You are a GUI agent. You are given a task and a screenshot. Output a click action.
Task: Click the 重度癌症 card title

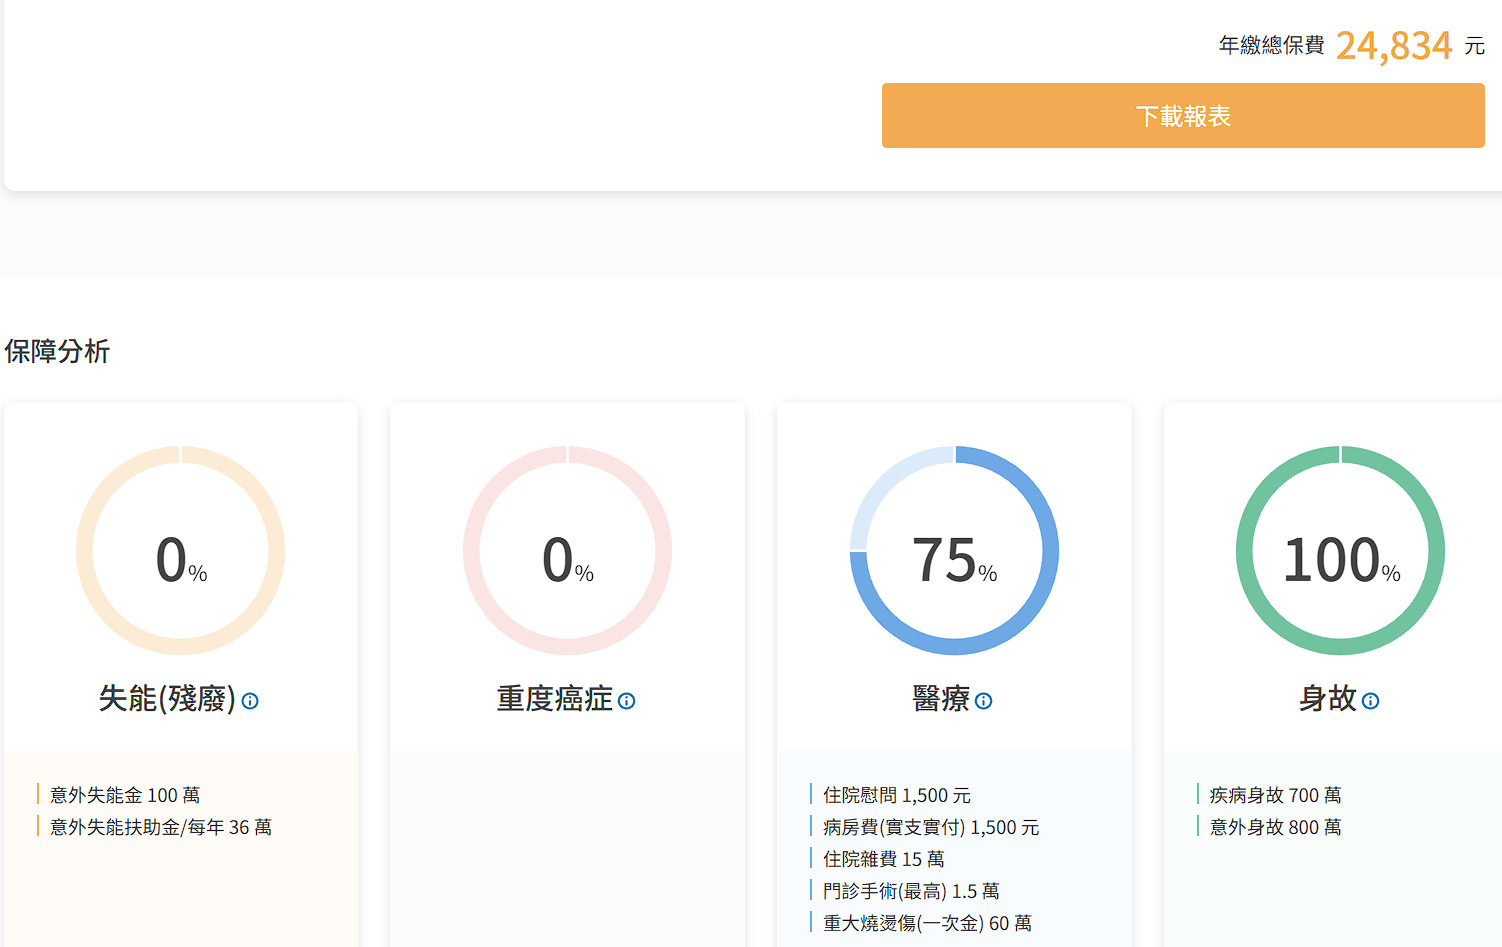(554, 698)
